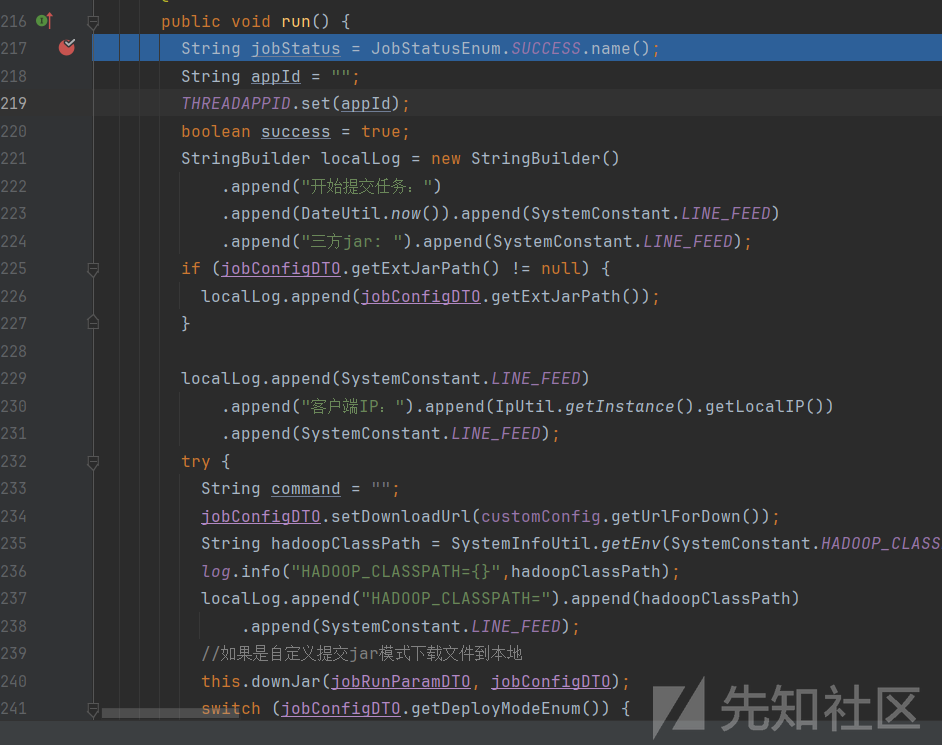Click the run() method name on line 216
The height and width of the screenshot is (745, 942).
tap(296, 22)
